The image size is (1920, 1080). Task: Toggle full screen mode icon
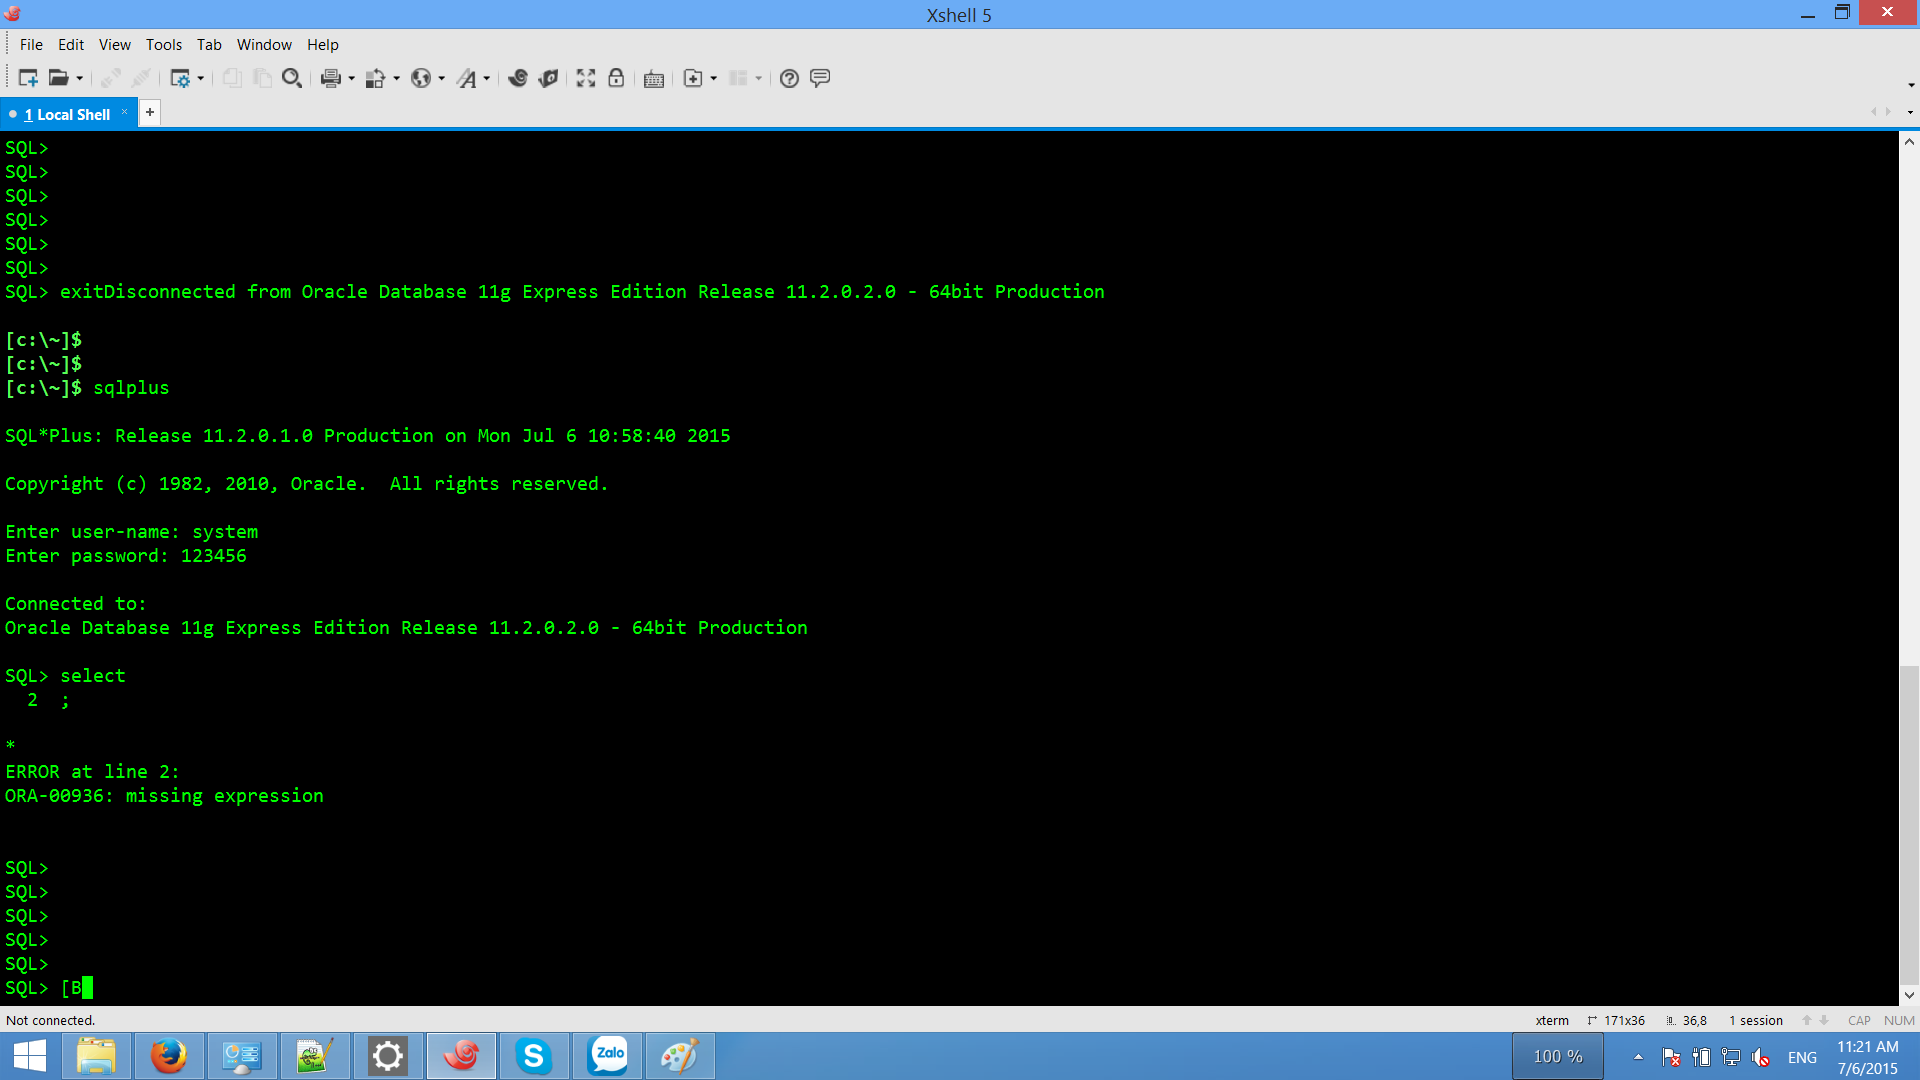click(586, 78)
